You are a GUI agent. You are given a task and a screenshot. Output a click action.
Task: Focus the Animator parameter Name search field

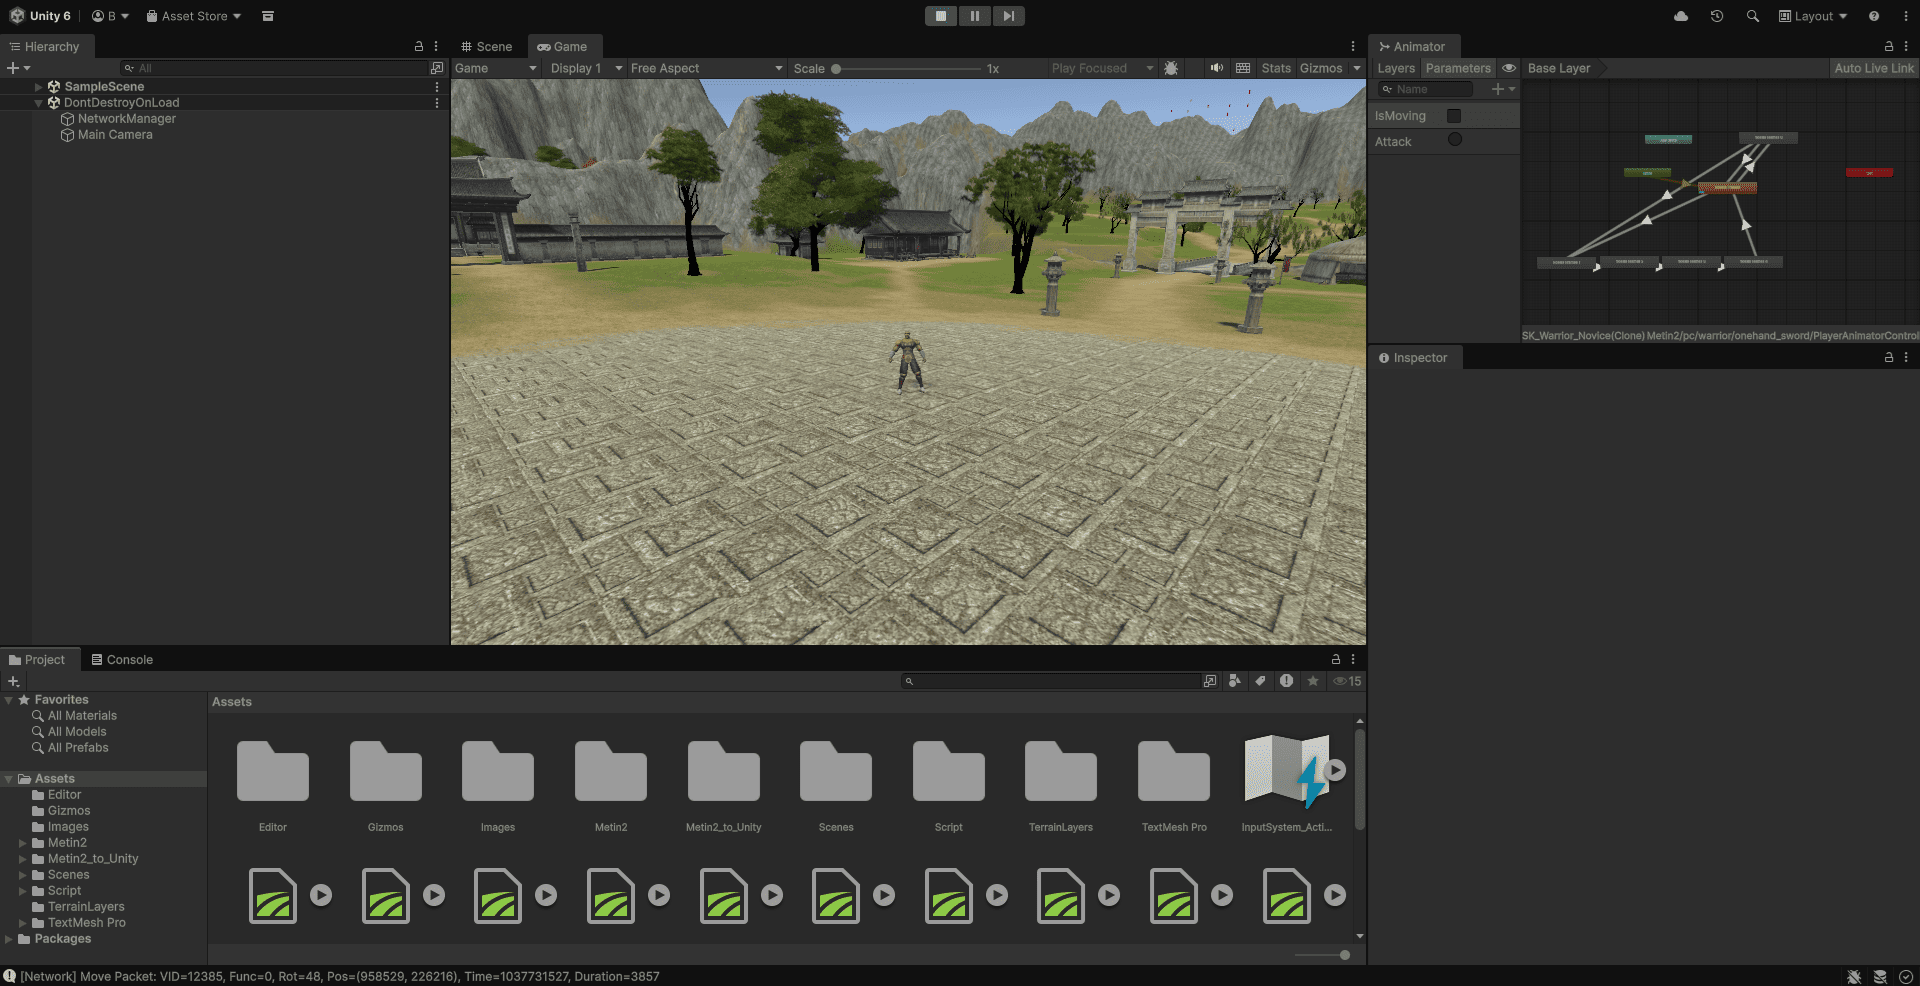[x=1426, y=89]
